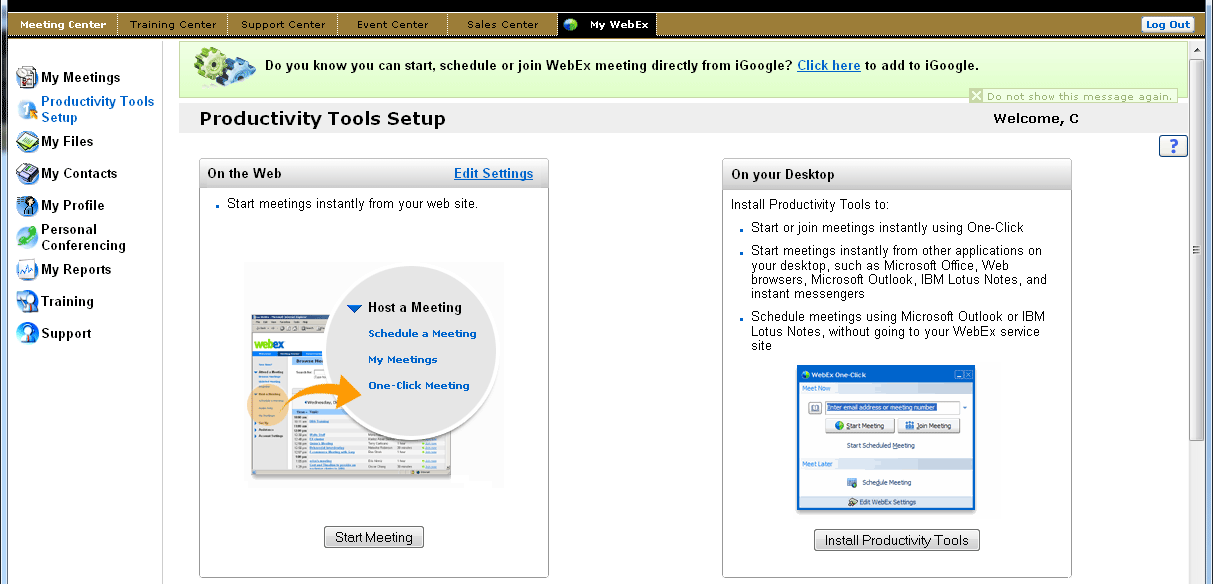Click the WebEx One-Click preview image
Image resolution: width=1213 pixels, height=584 pixels.
(886, 437)
